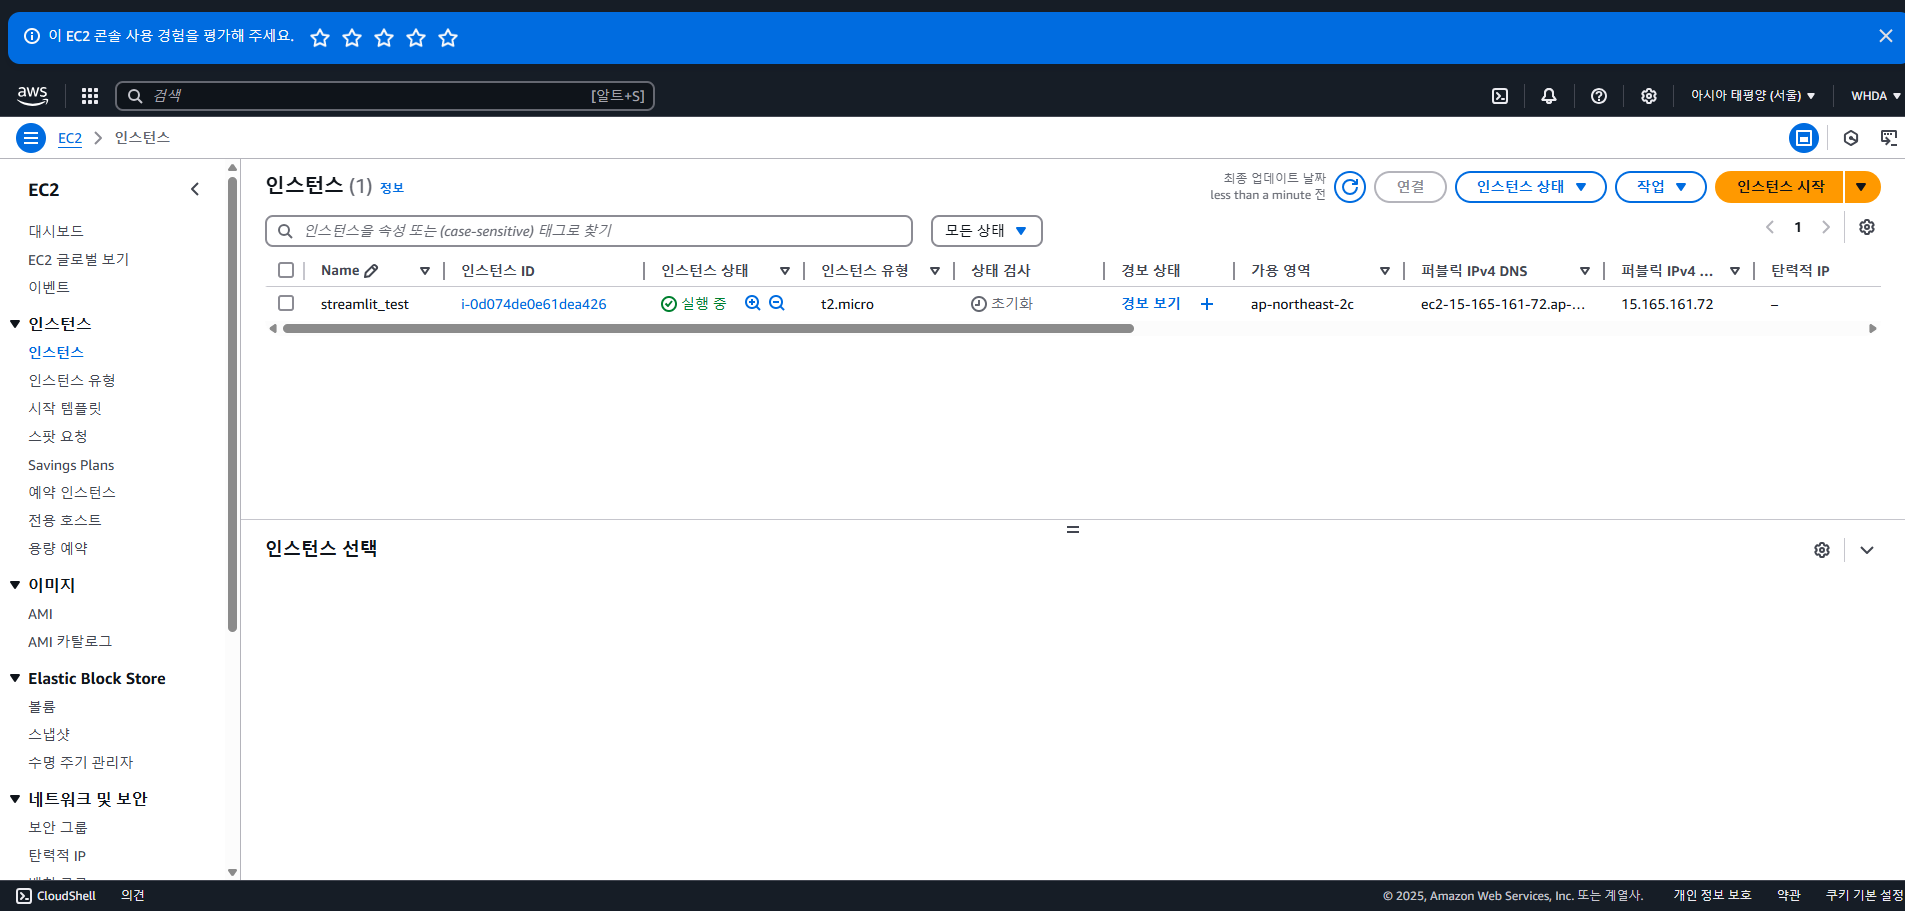Image resolution: width=1905 pixels, height=911 pixels.
Task: Open 시작 템플릿 in sidebar
Action: [x=65, y=408]
